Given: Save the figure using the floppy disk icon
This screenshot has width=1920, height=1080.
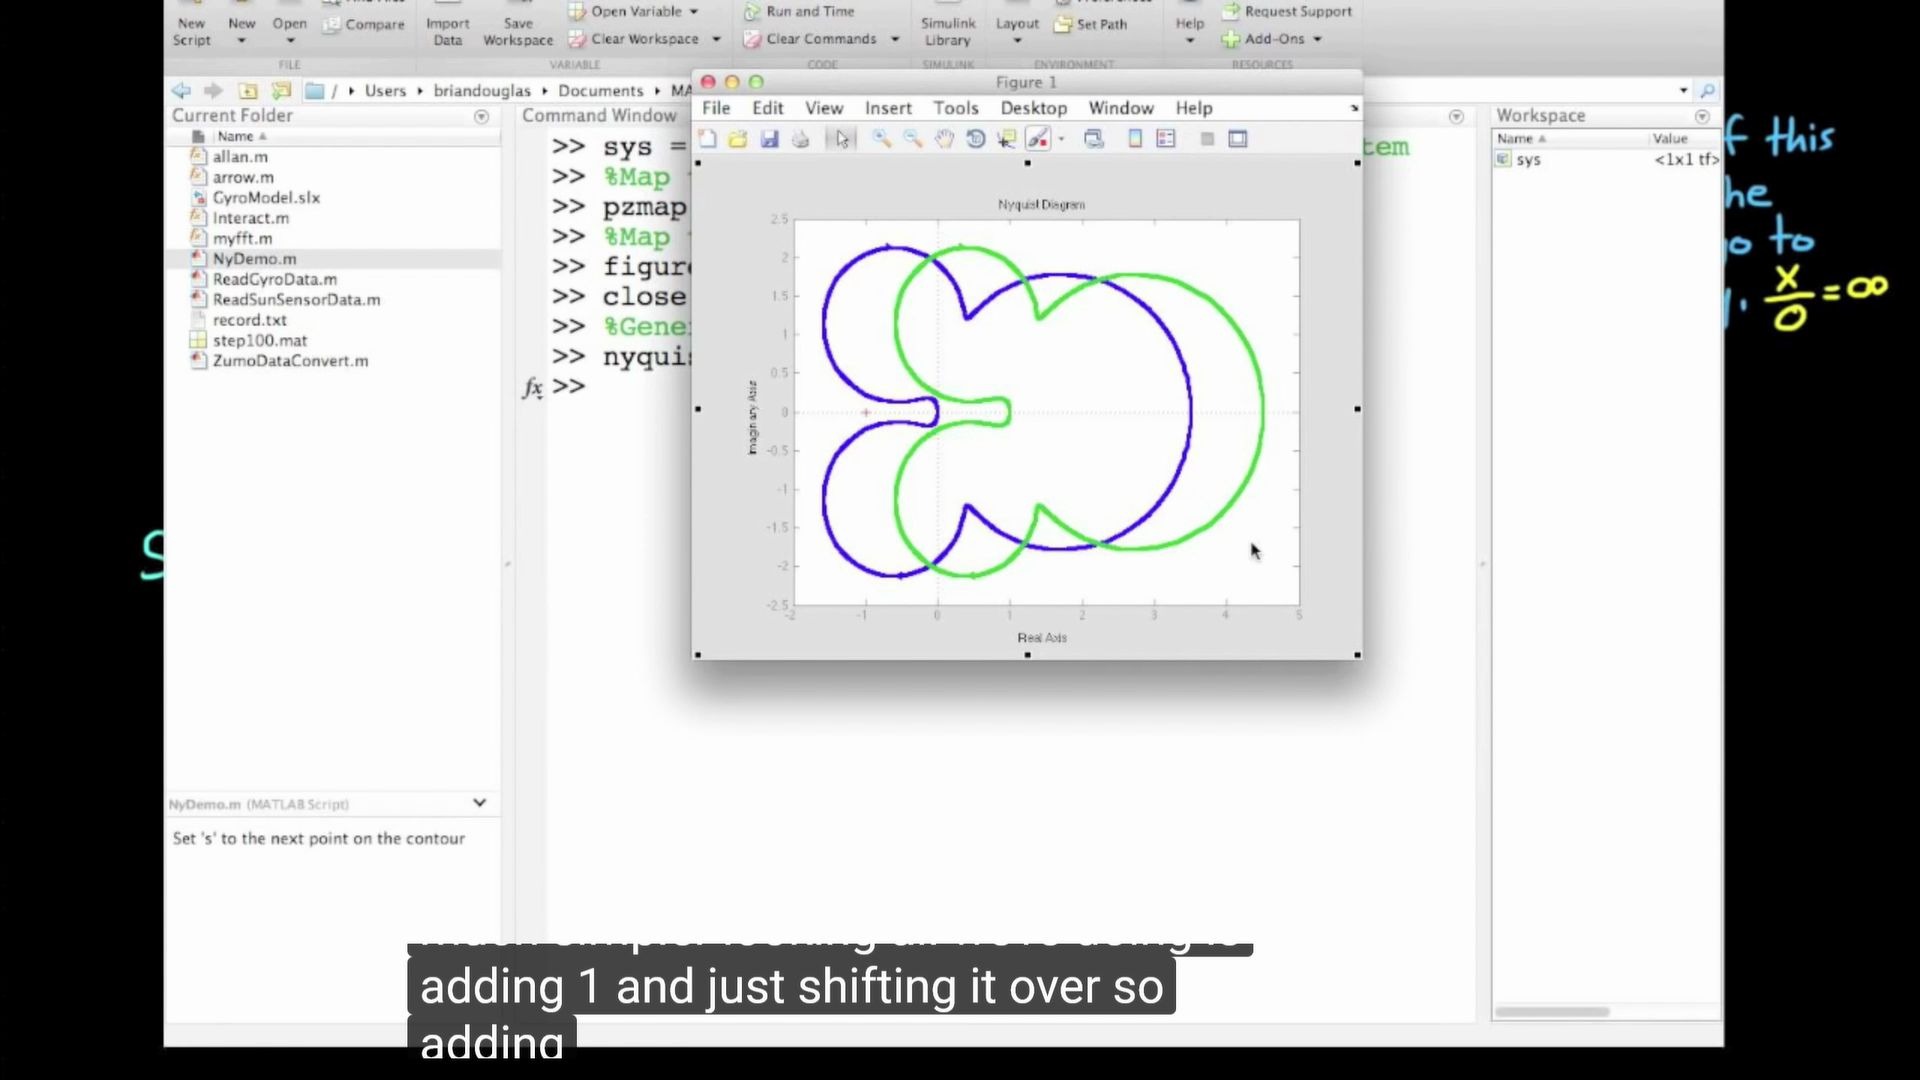Looking at the screenshot, I should (x=769, y=140).
